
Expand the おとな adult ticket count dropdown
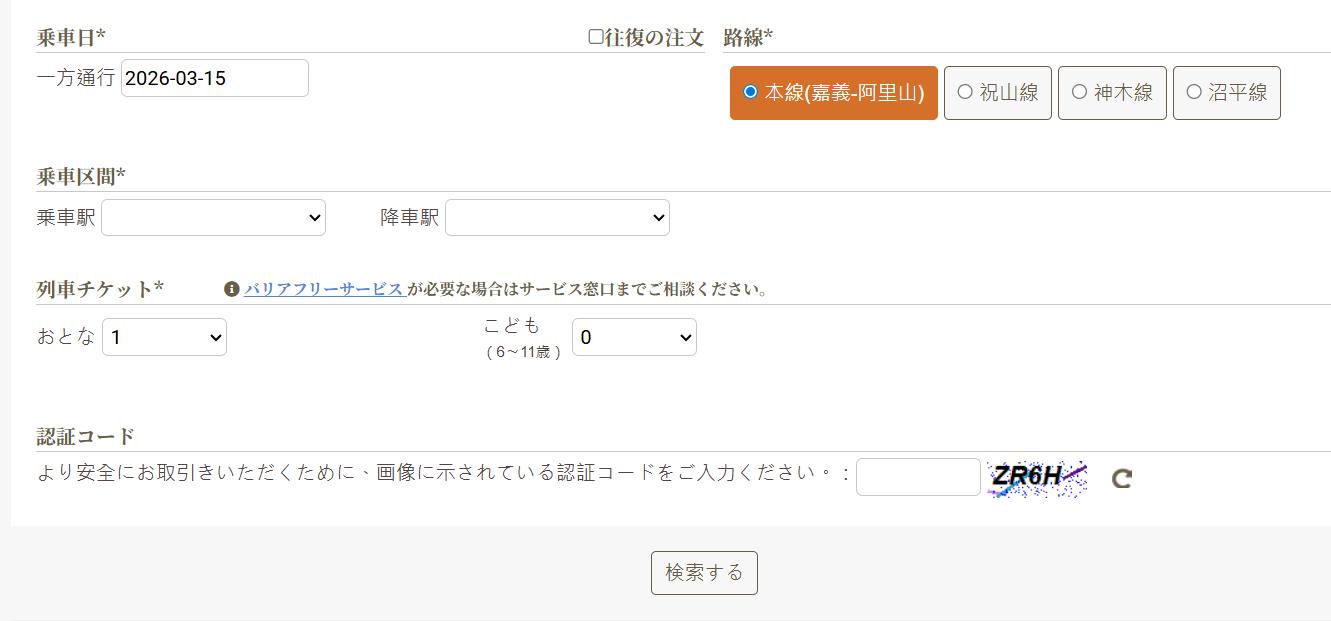pos(164,337)
